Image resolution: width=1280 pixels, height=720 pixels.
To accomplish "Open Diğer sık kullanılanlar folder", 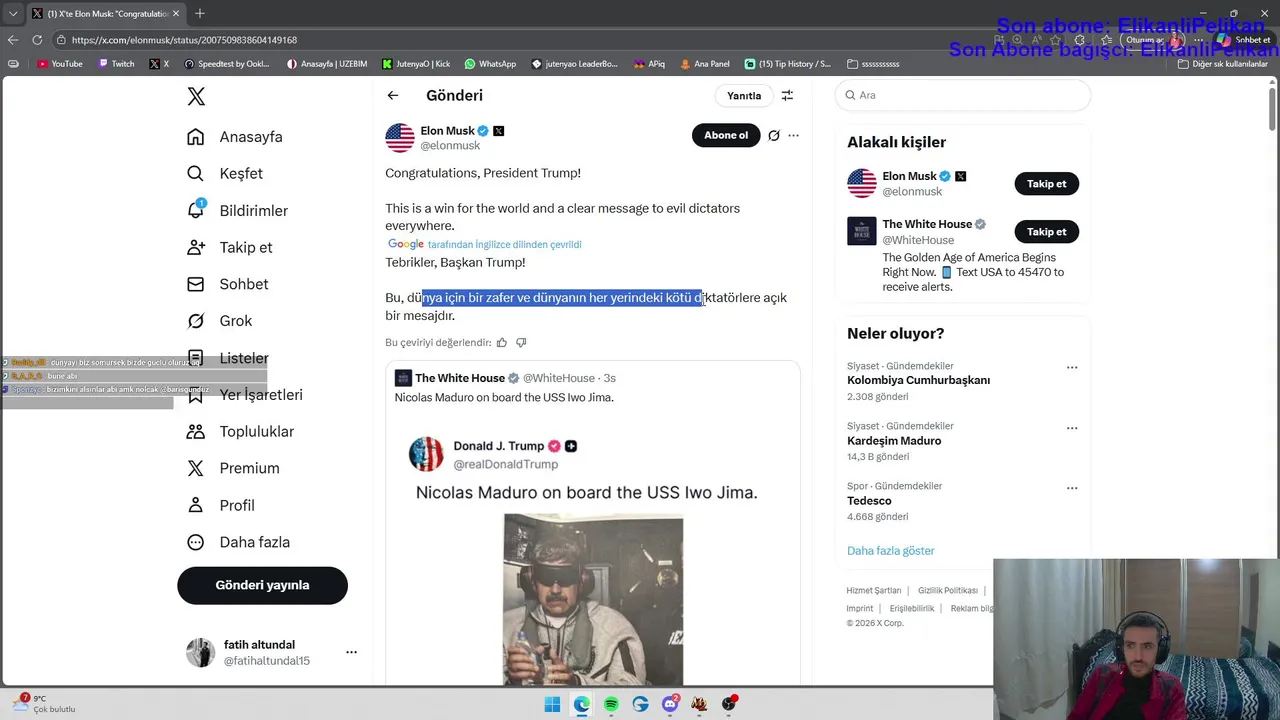I will (x=1223, y=64).
